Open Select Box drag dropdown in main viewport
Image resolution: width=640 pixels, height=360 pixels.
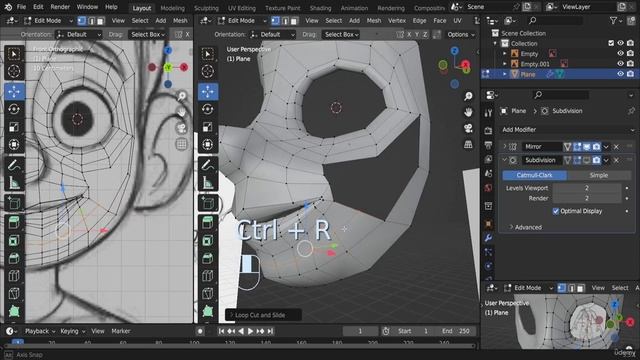click(341, 35)
